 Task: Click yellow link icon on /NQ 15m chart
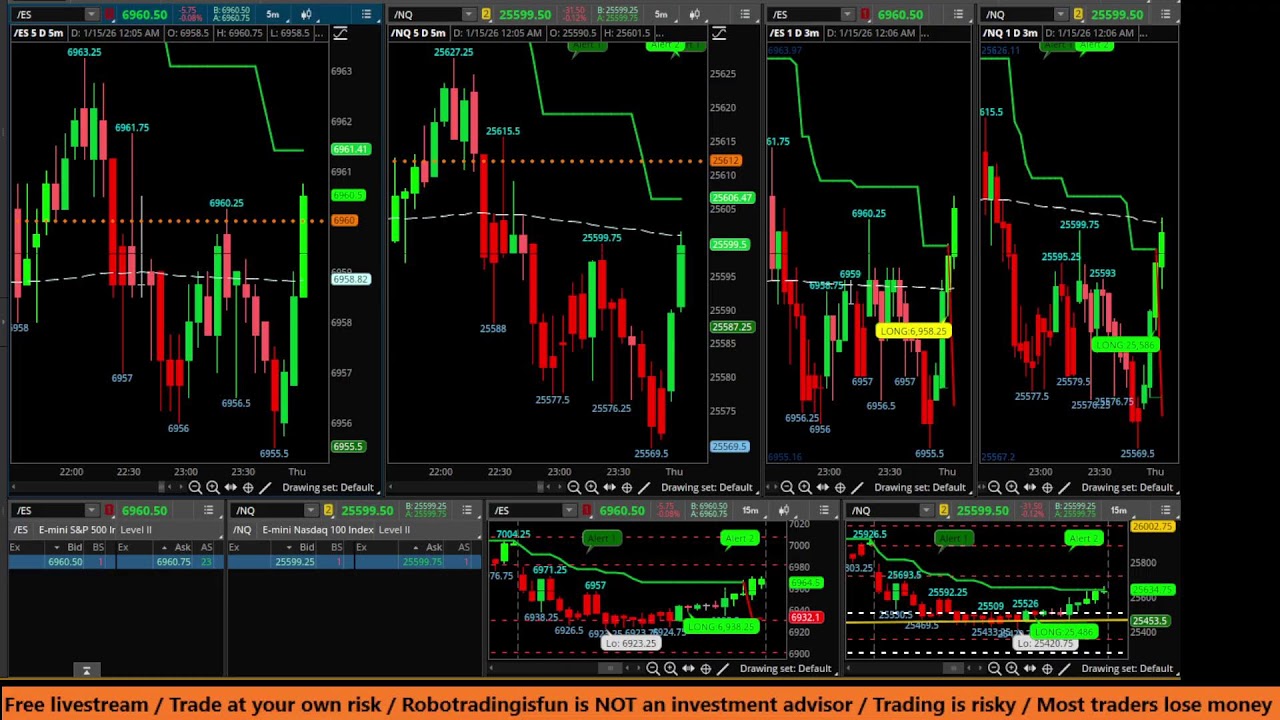coord(944,510)
